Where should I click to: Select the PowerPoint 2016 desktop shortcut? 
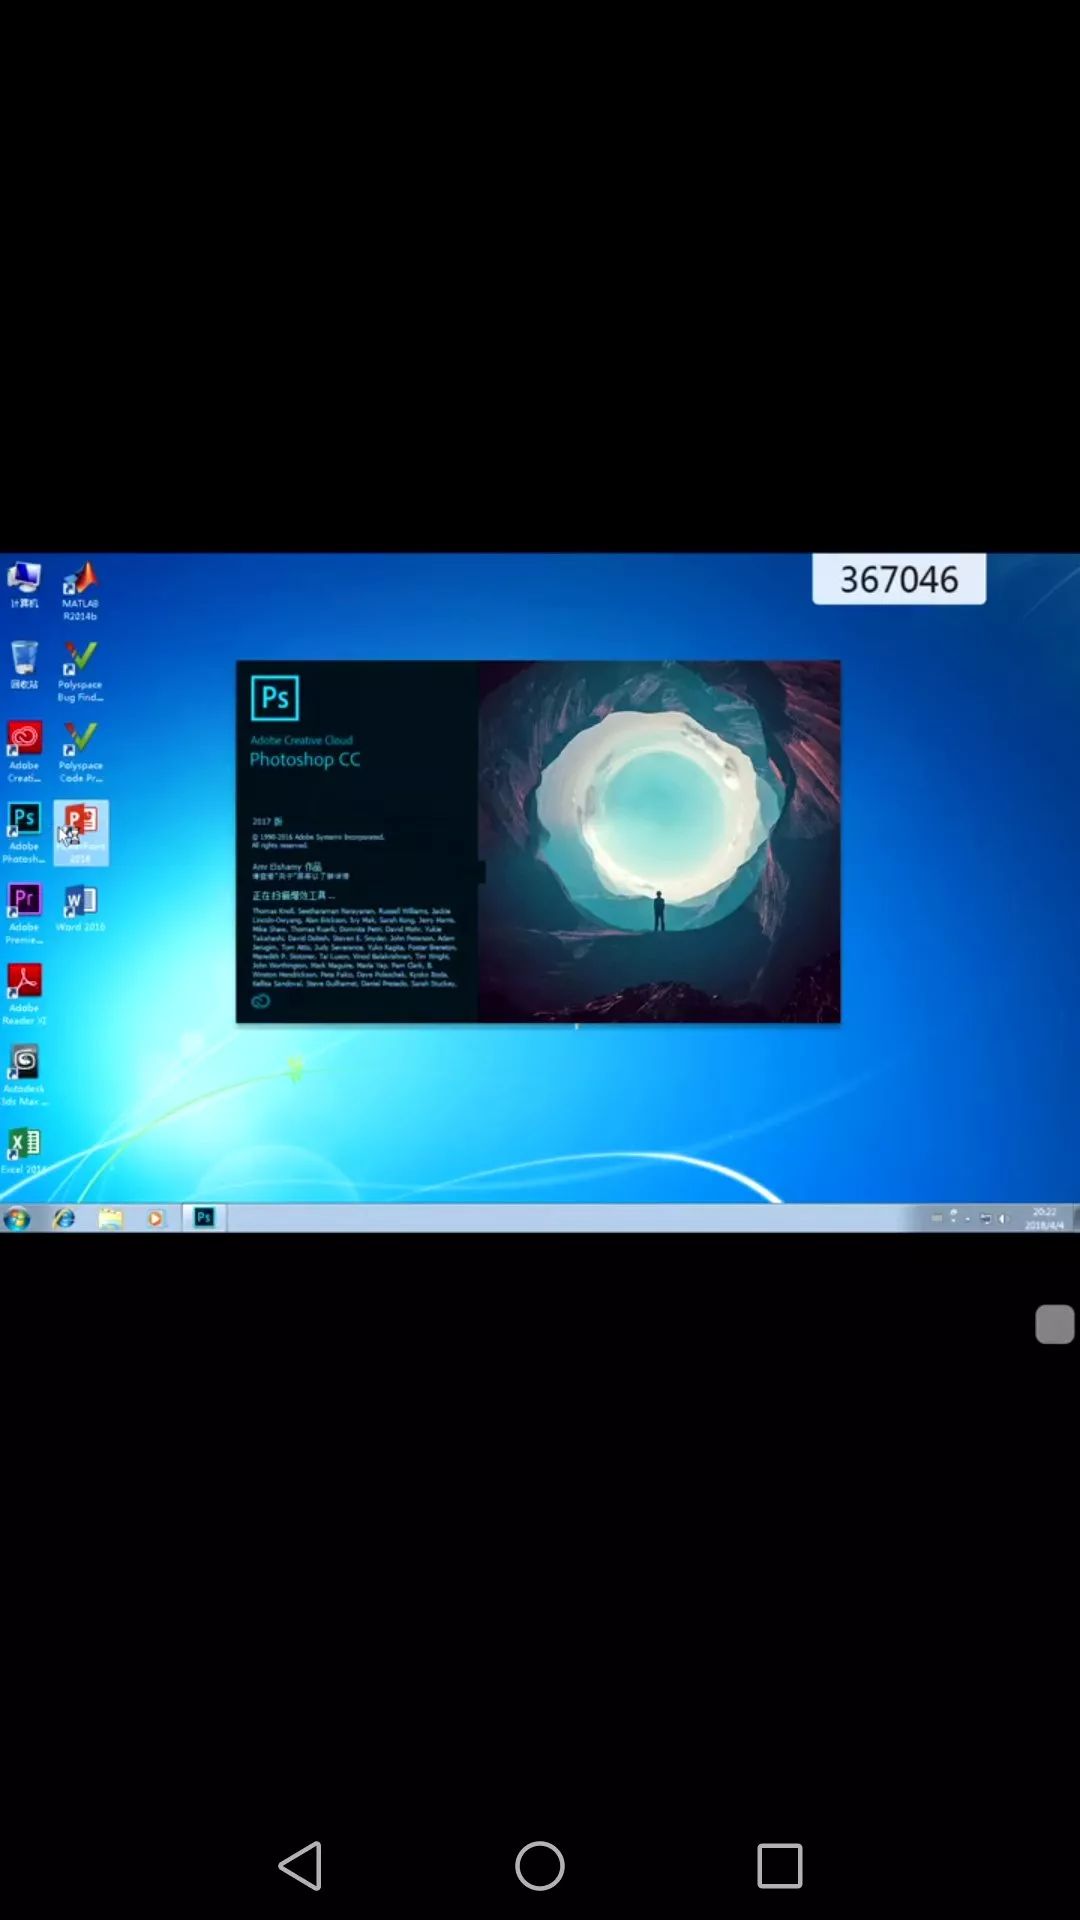[x=81, y=833]
